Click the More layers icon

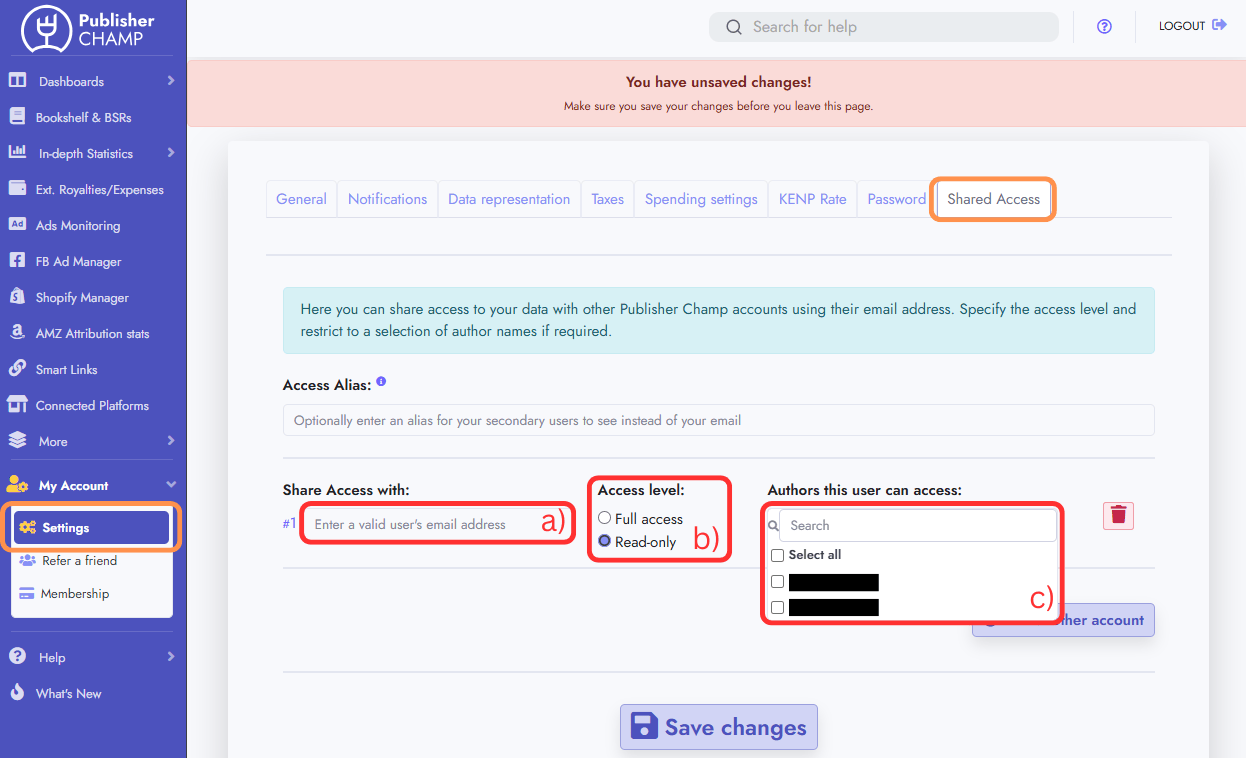tap(17, 440)
